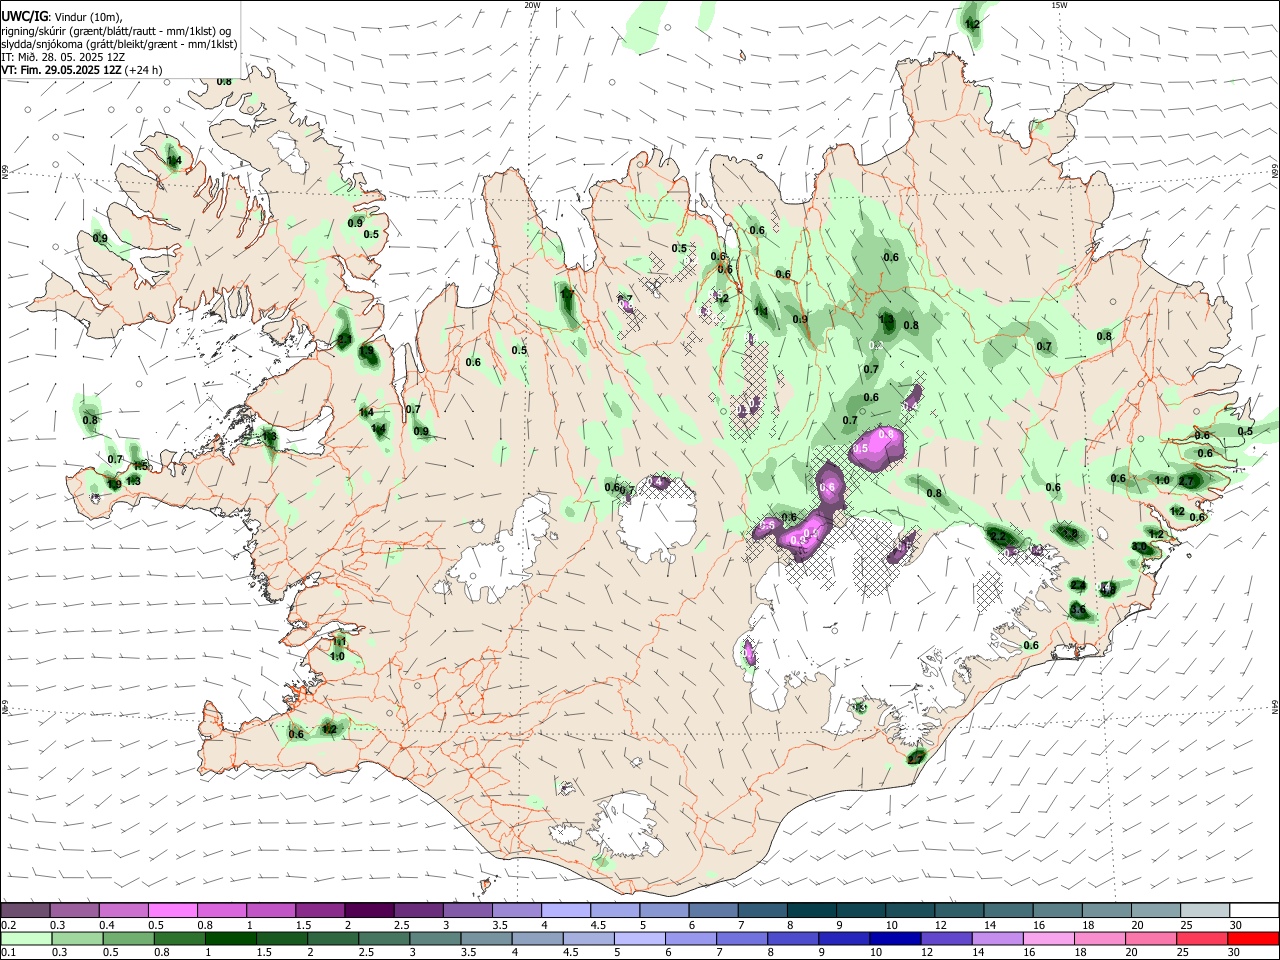This screenshot has height=960, width=1280.
Task: Click the red-pink rain-scale swatch labeled 25
Action: tap(1203, 938)
